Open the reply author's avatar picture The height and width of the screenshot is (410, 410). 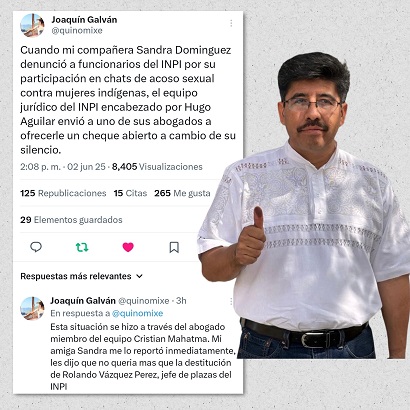click(x=32, y=308)
